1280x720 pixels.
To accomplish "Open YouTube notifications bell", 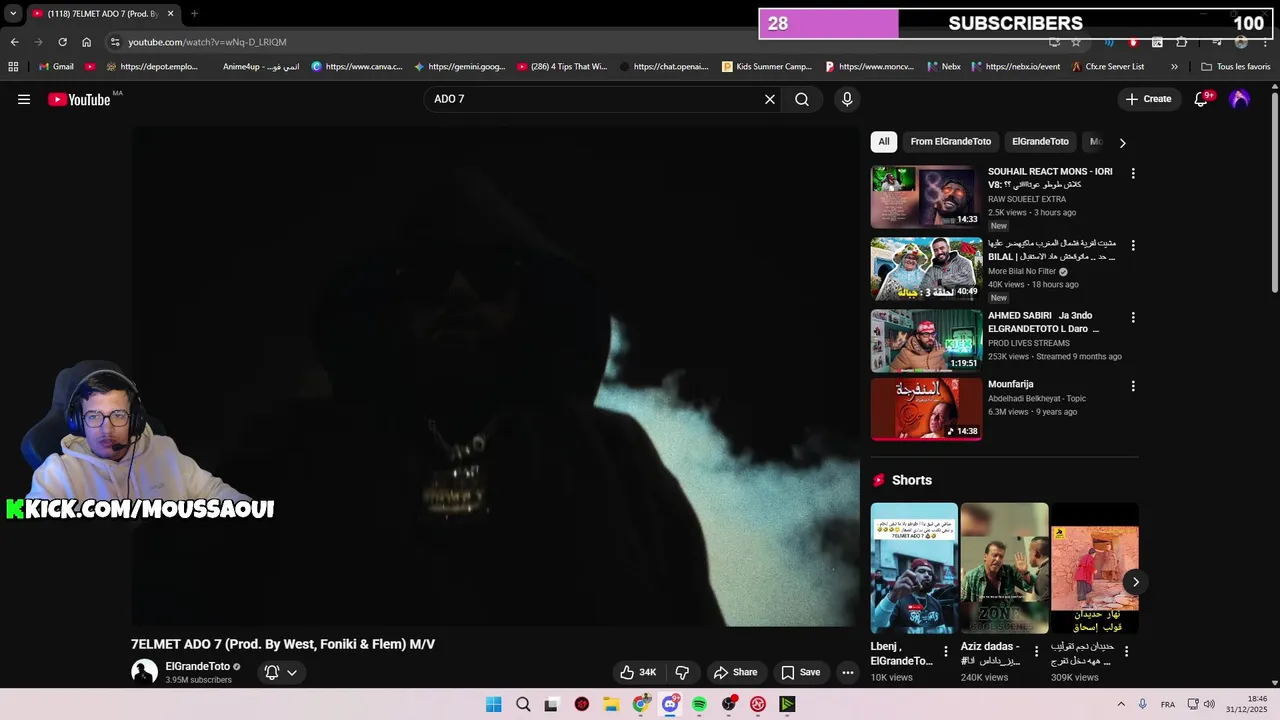I will (1201, 99).
